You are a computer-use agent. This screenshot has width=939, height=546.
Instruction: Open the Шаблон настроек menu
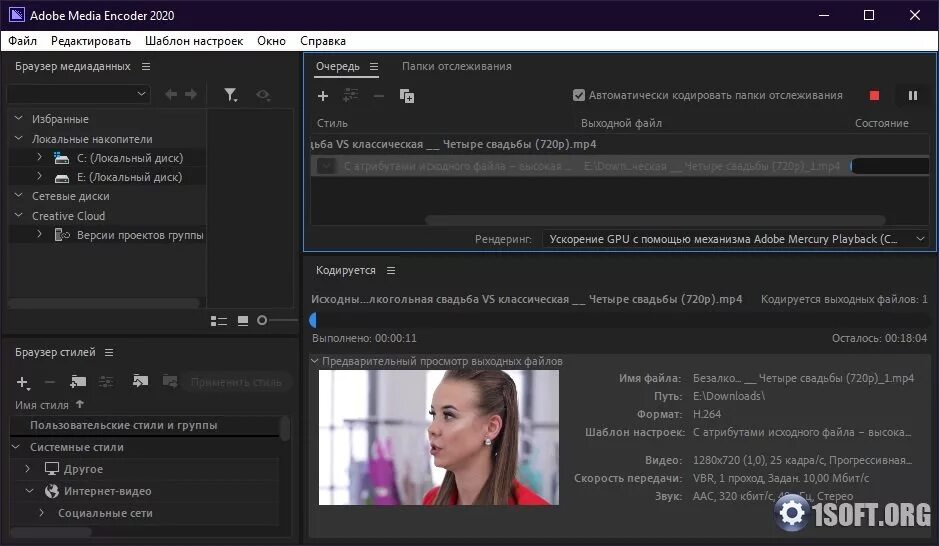194,41
